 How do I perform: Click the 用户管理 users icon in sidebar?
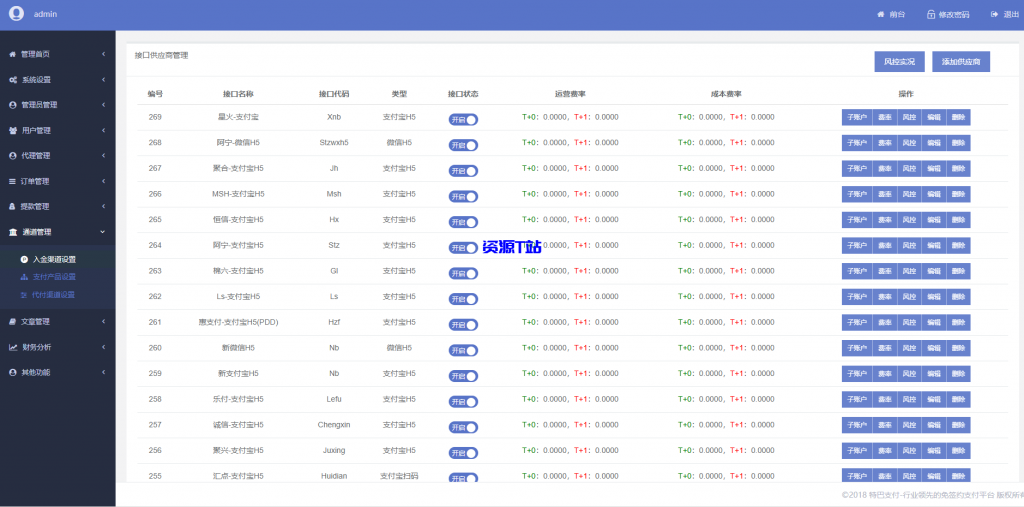(x=13, y=131)
